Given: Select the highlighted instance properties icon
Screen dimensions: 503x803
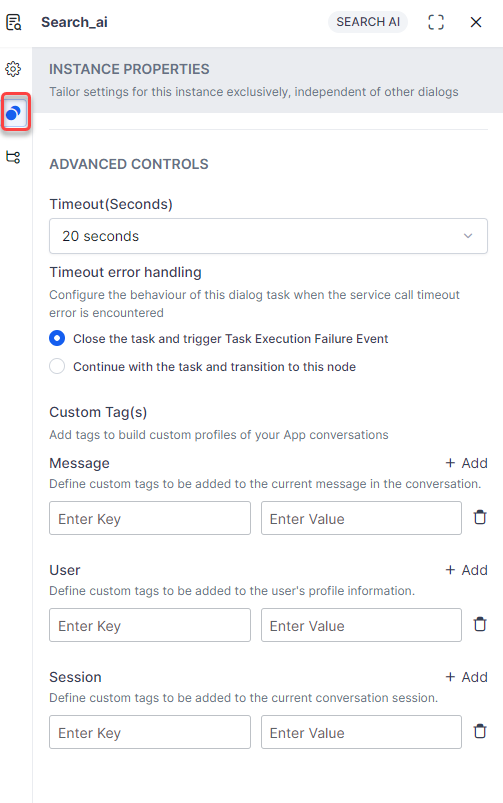Looking at the screenshot, I should click(x=14, y=112).
